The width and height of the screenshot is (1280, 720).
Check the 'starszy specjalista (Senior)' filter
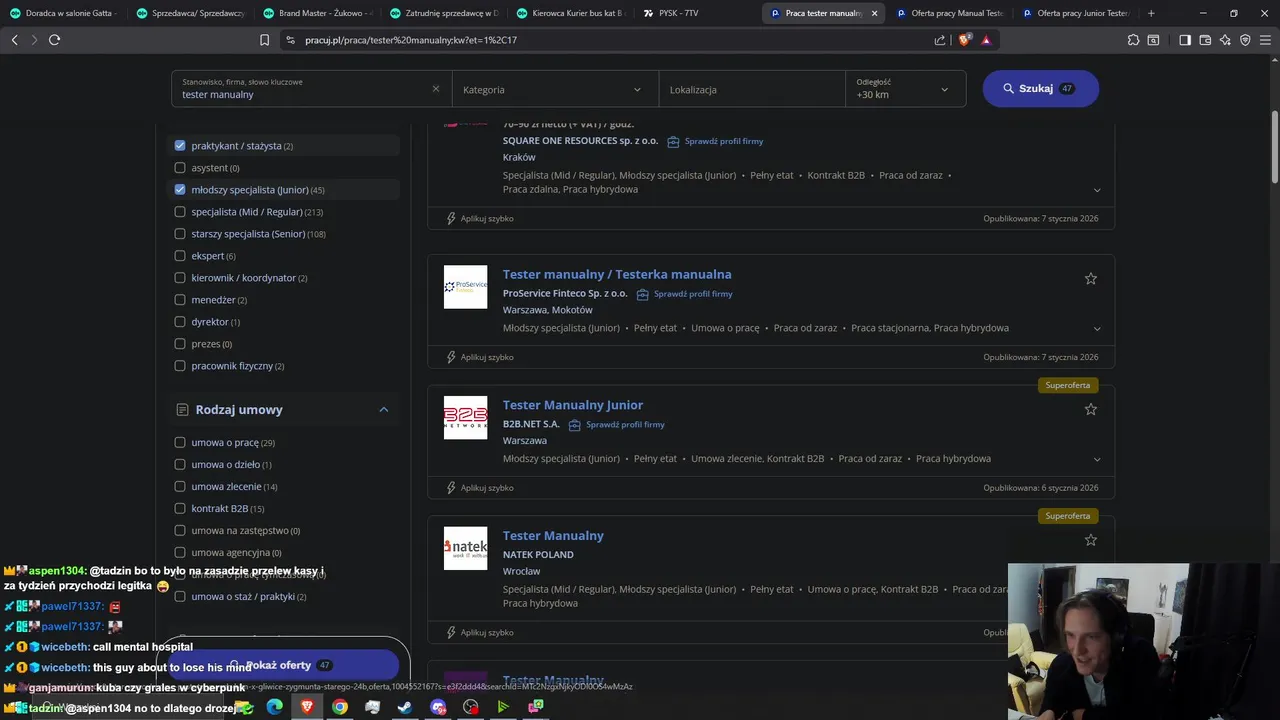click(180, 234)
